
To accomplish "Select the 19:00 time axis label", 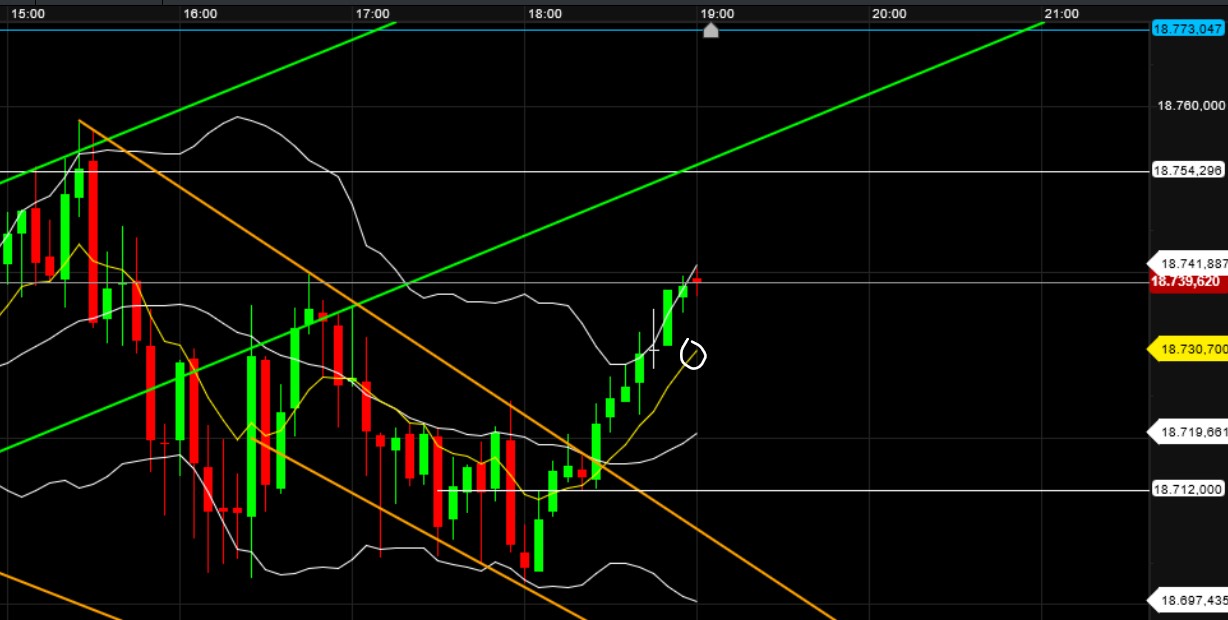I will coord(717,13).
